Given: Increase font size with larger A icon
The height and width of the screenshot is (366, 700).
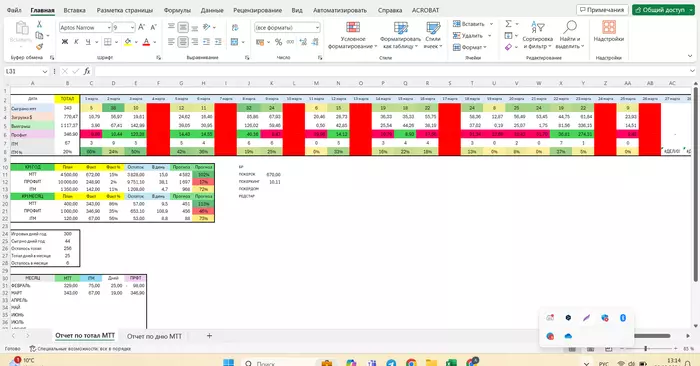Looking at the screenshot, I should click(x=142, y=27).
